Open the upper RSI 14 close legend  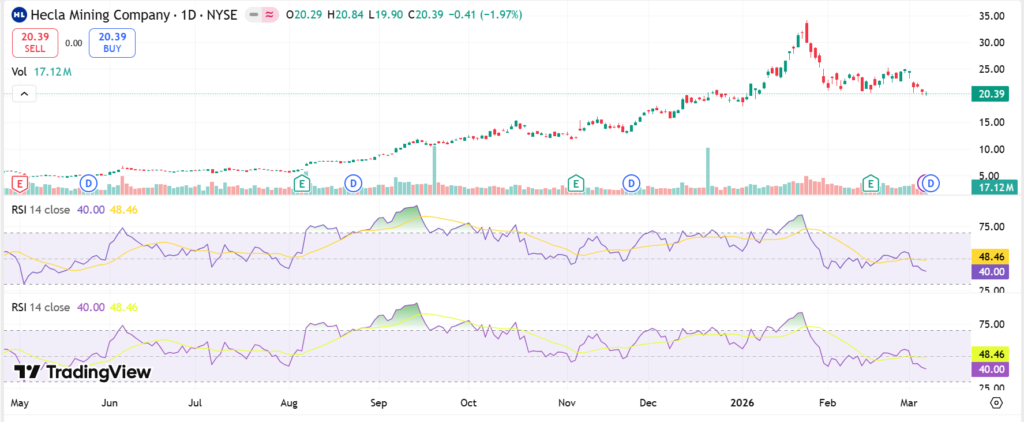coord(42,208)
